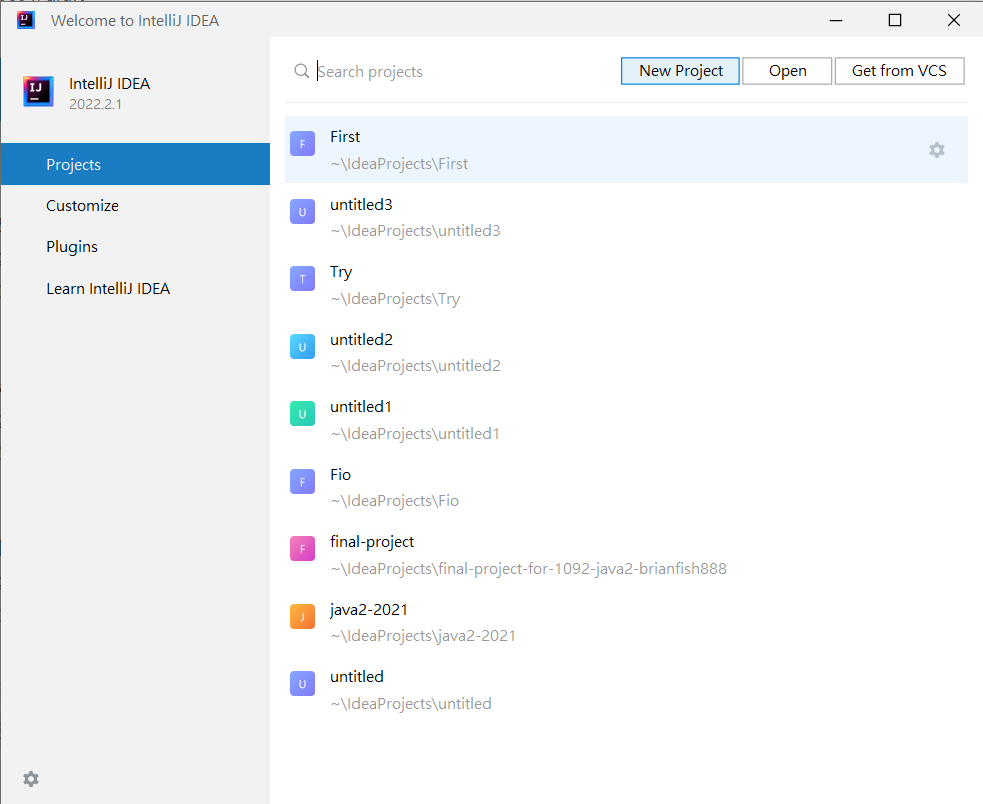Click the title bar IntelliJ app icon
This screenshot has height=804, width=983.
point(26,20)
